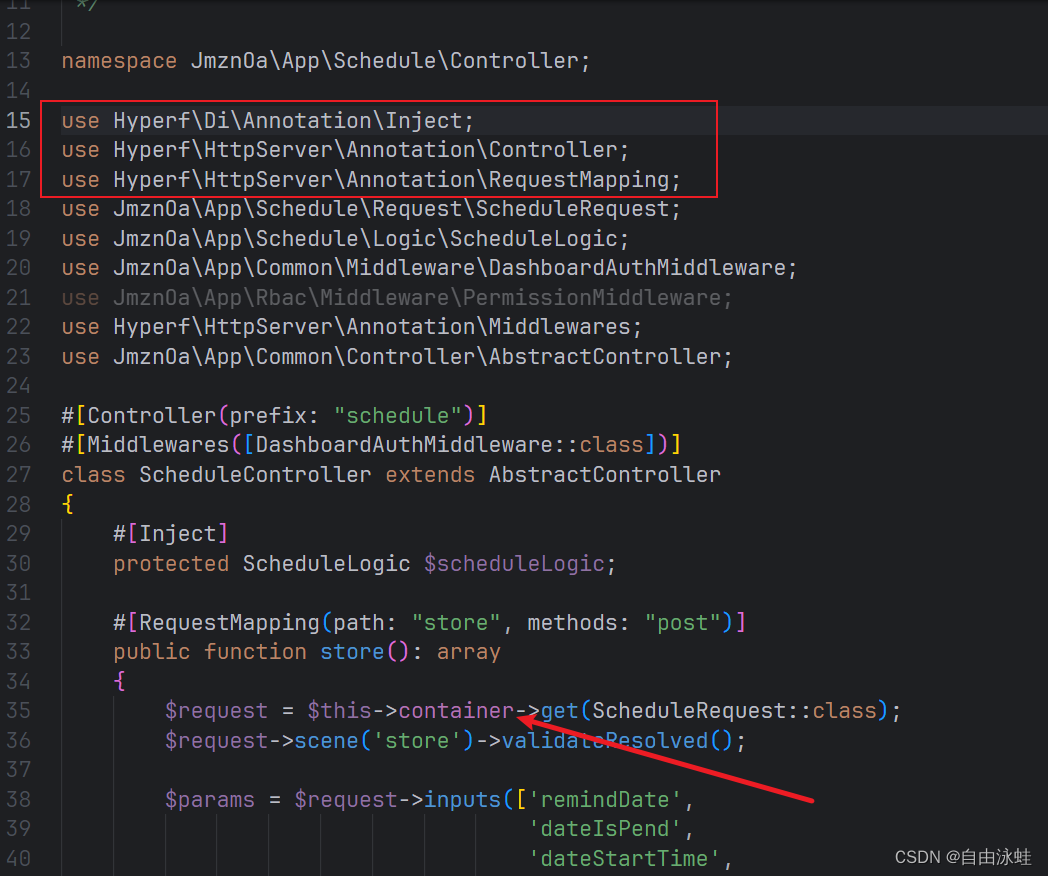Select the ScheduleController class name
The width and height of the screenshot is (1048, 876).
click(x=255, y=474)
